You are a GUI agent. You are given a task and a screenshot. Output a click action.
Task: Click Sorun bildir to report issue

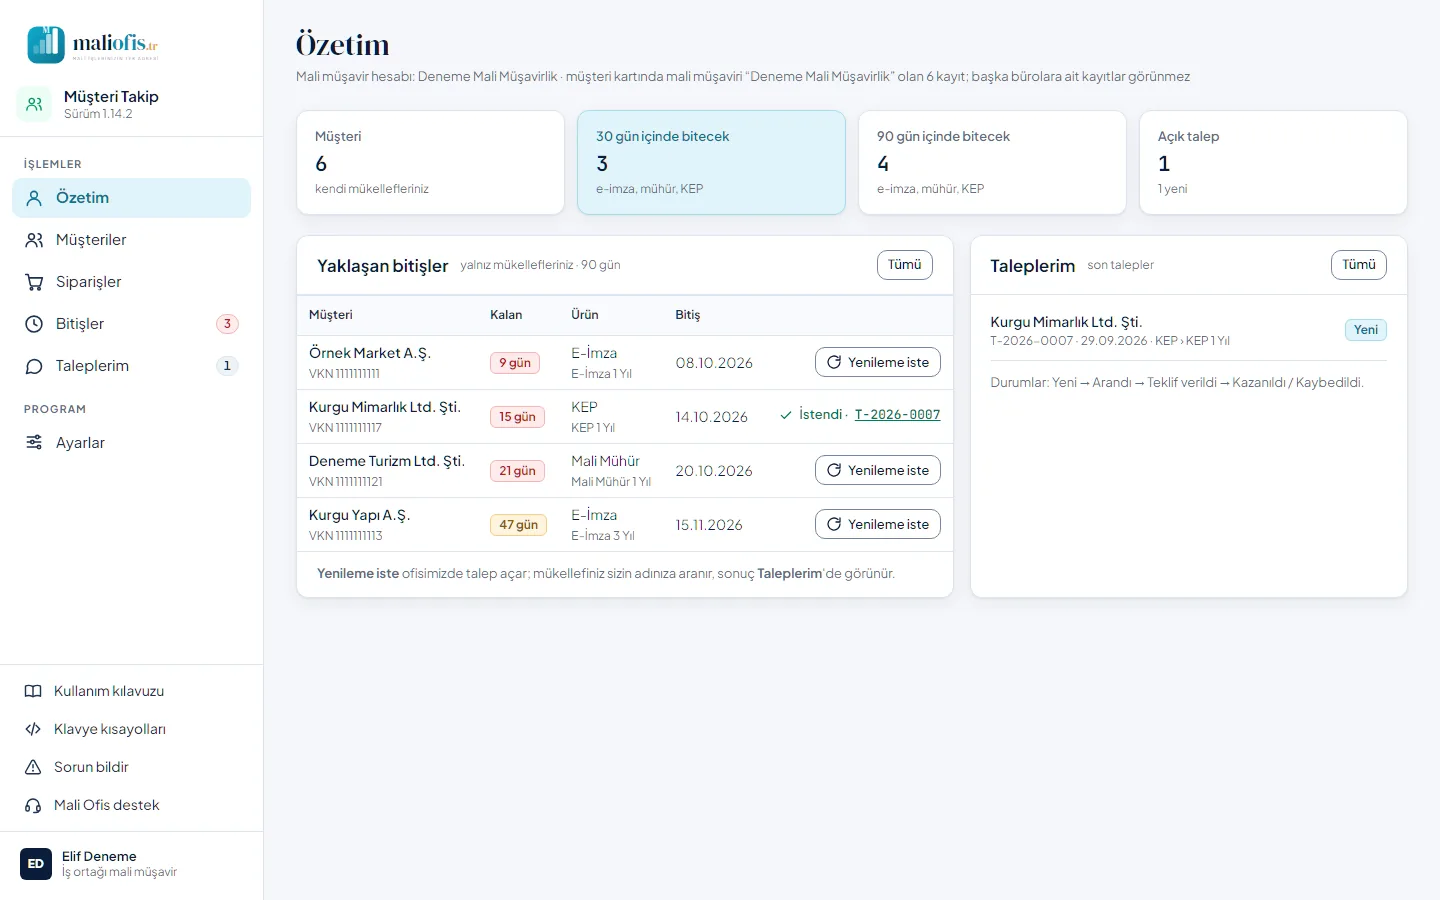point(131,767)
